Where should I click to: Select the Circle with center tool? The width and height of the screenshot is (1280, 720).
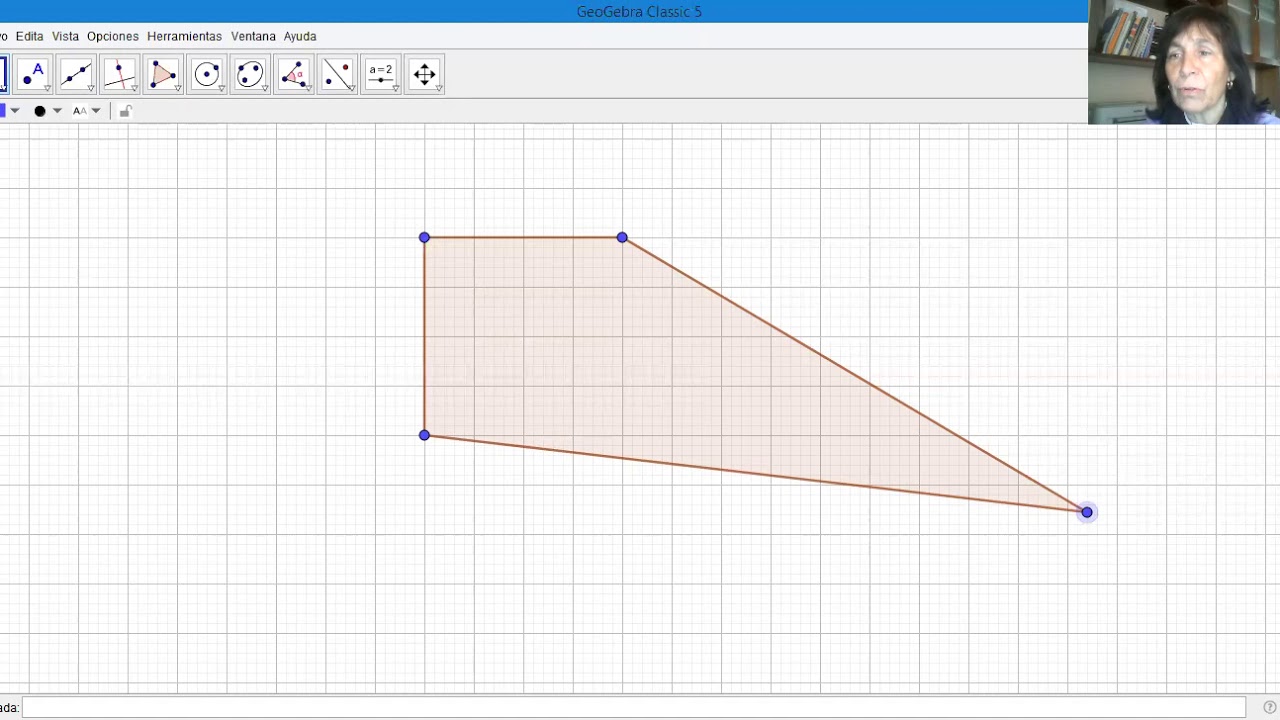[x=206, y=75]
